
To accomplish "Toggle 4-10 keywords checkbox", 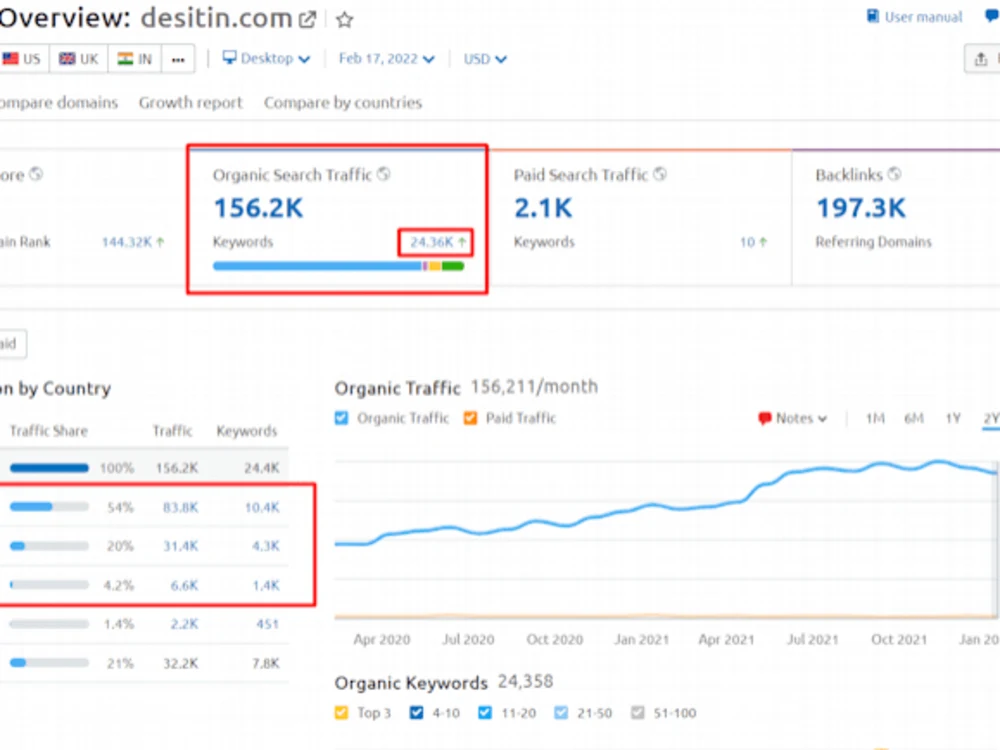I will (416, 713).
